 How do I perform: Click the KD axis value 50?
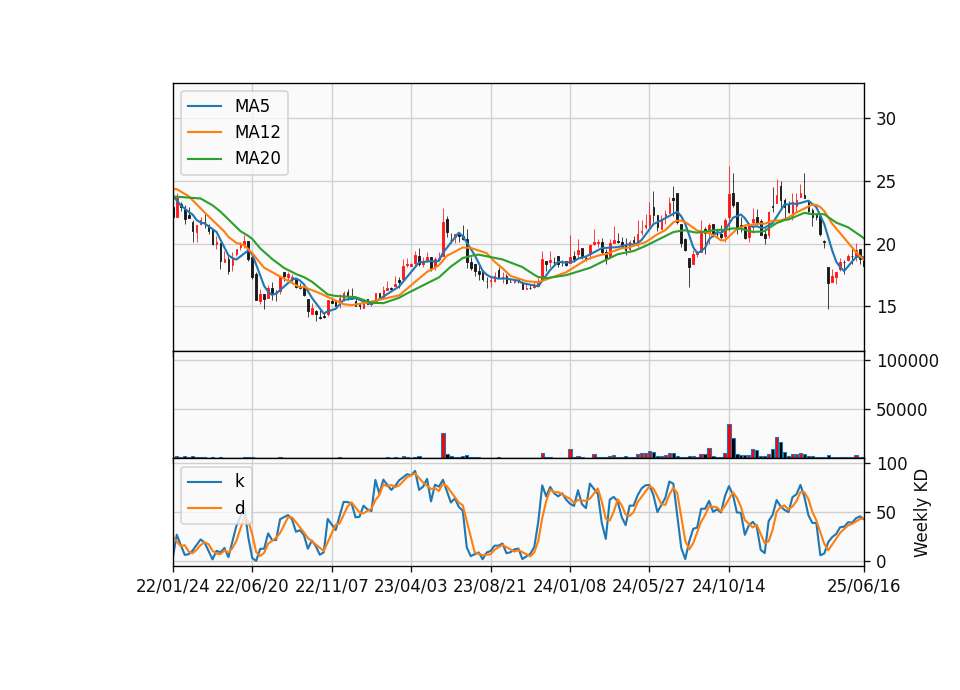point(886,513)
